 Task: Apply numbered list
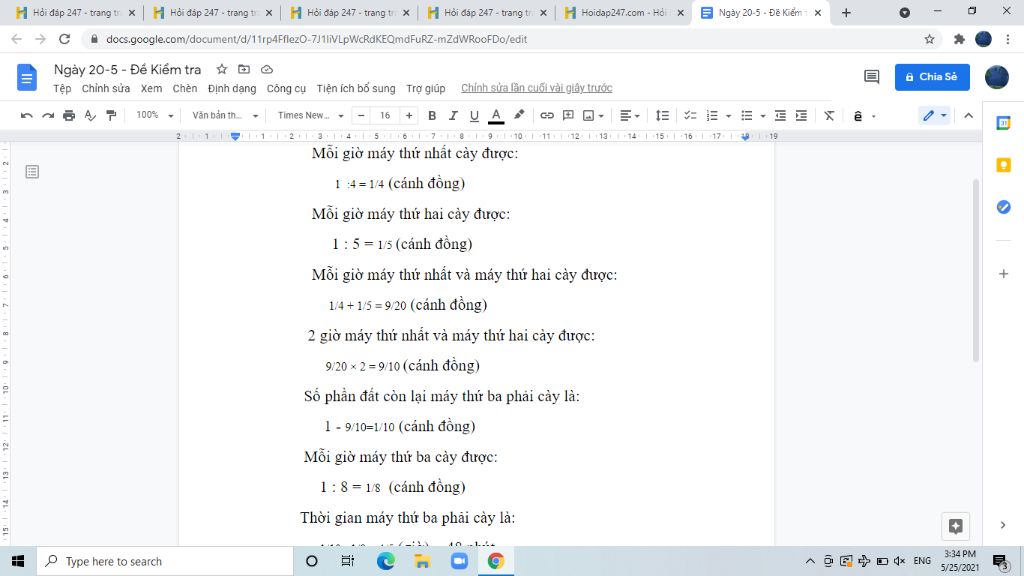pos(712,116)
